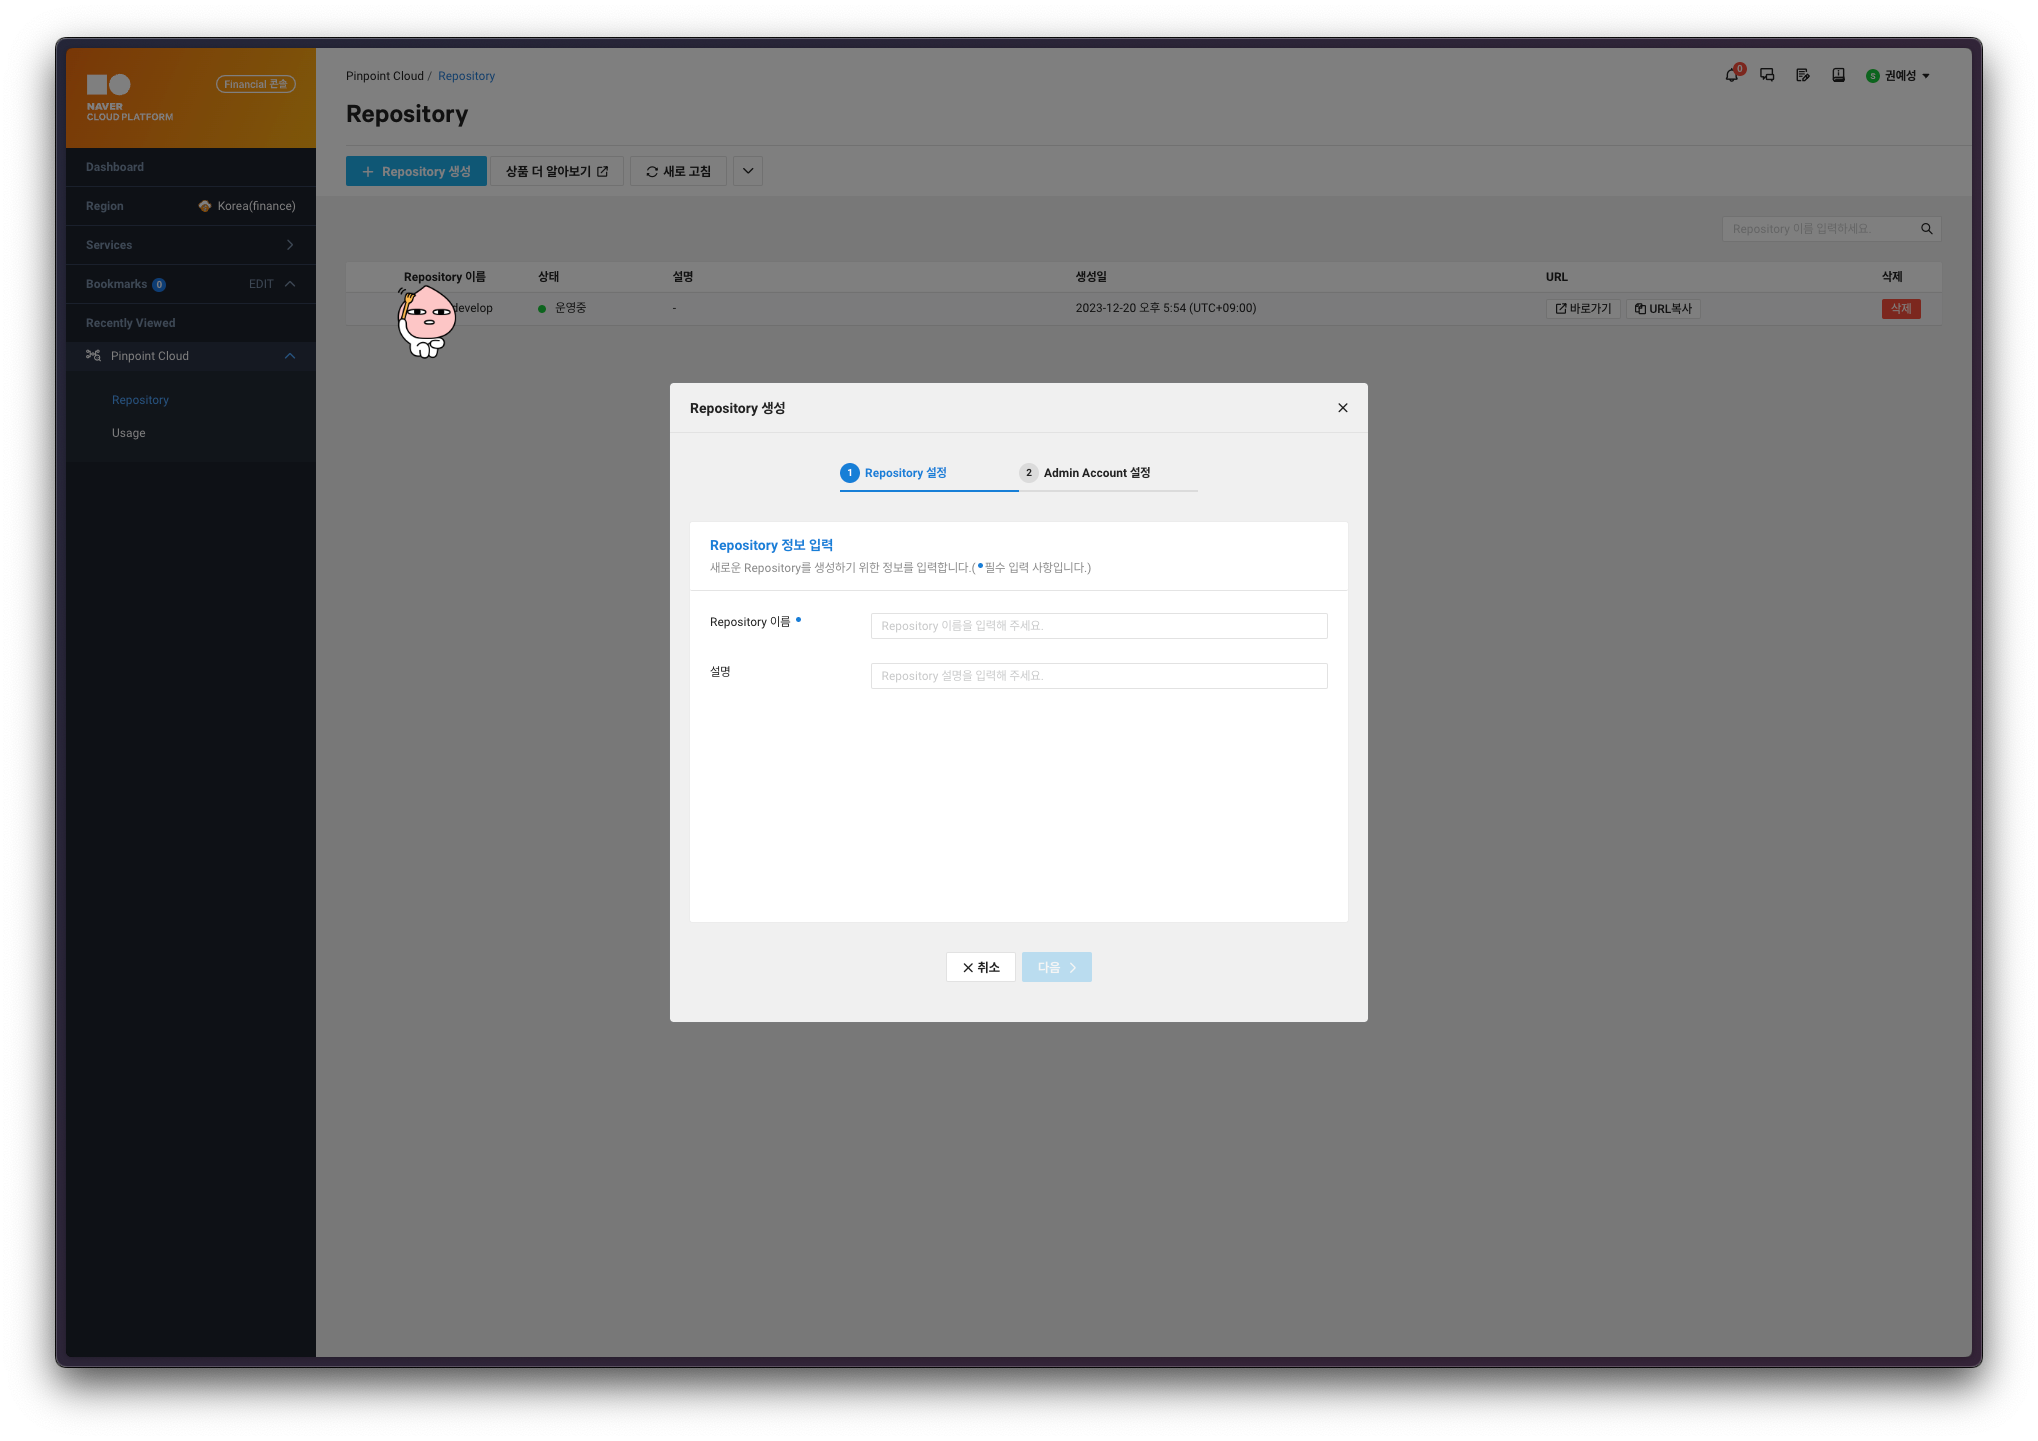Click the 취소 cancel button
The image size is (2038, 1441).
tap(980, 967)
